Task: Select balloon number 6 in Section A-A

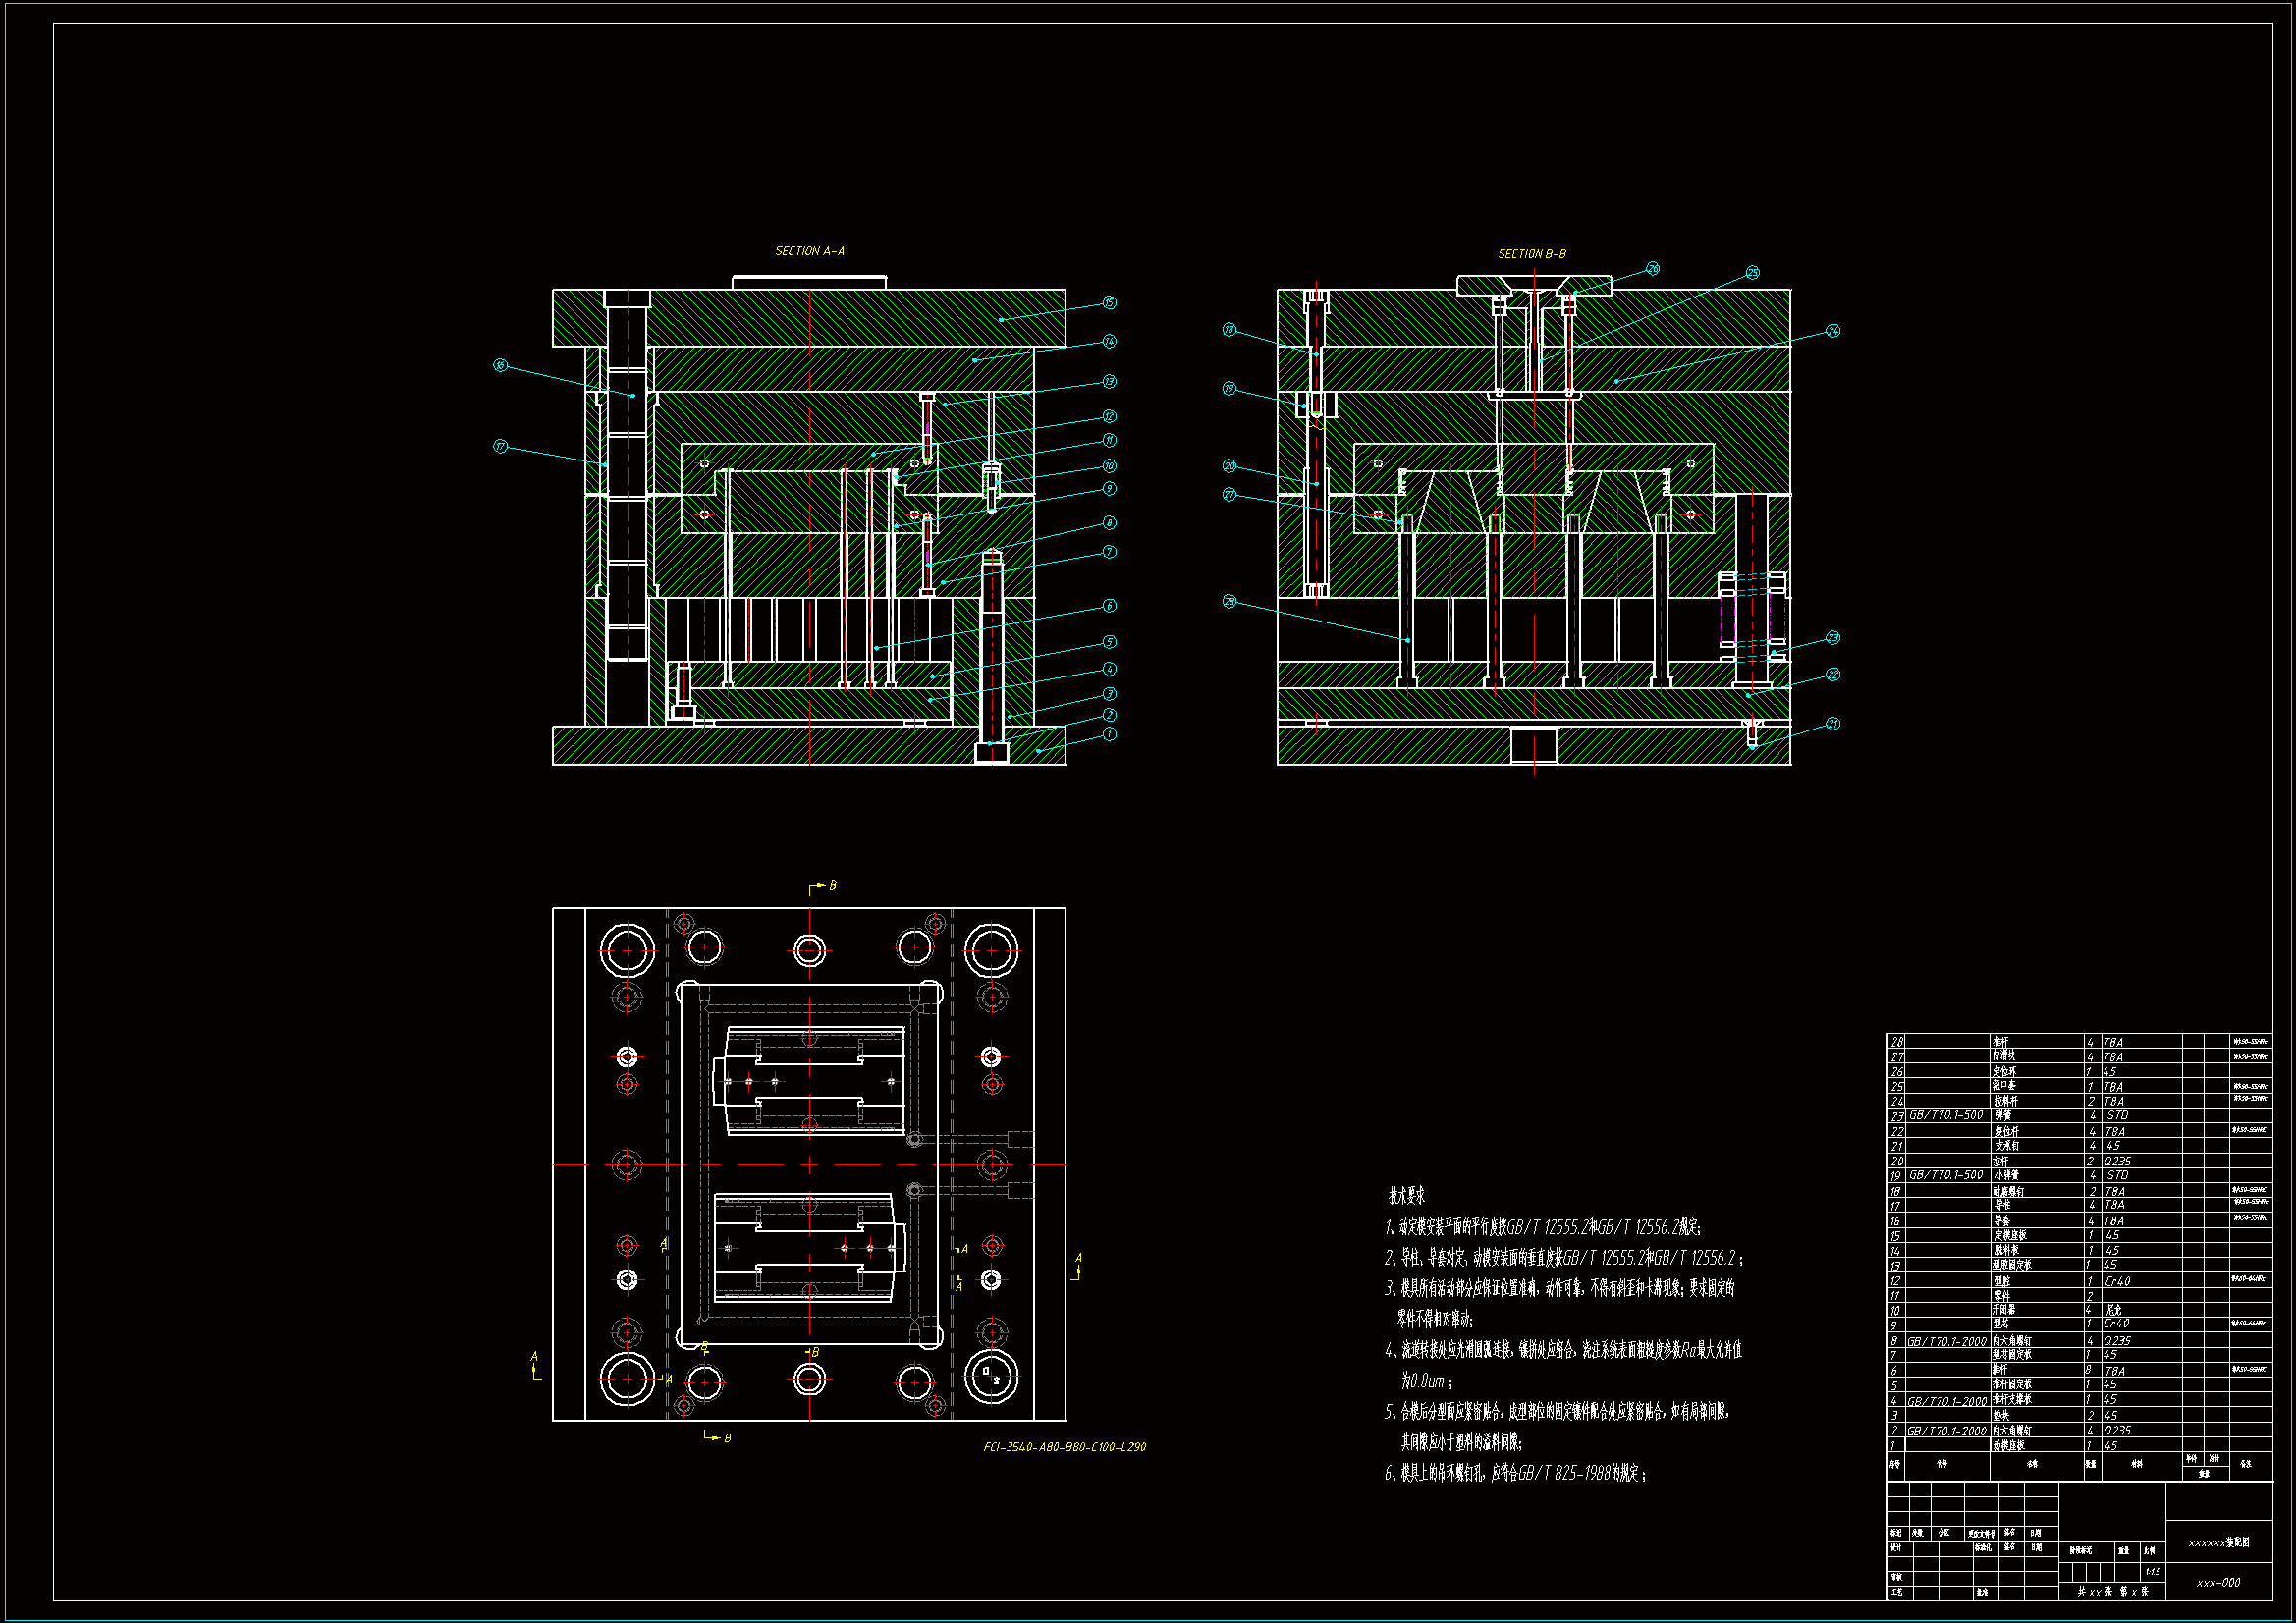Action: tap(1109, 606)
